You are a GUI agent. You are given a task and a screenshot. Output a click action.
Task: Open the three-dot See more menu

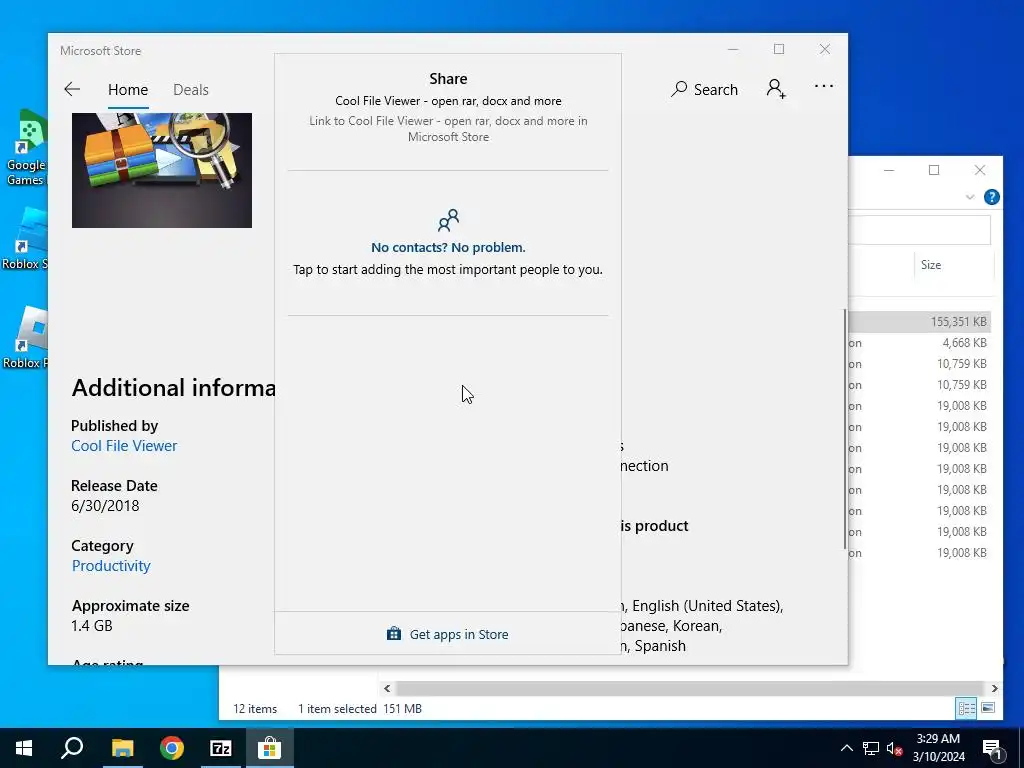coord(824,86)
